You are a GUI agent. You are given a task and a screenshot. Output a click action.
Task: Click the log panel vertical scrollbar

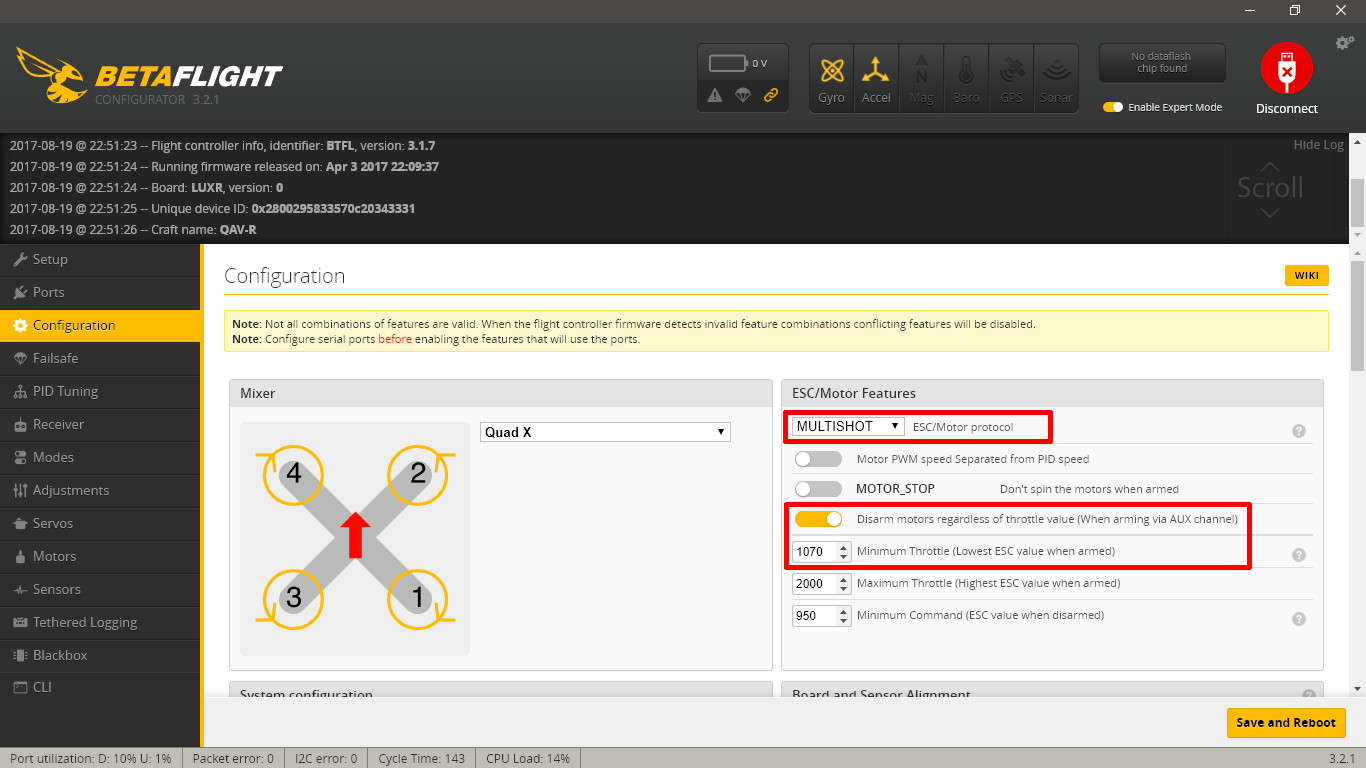(1357, 203)
